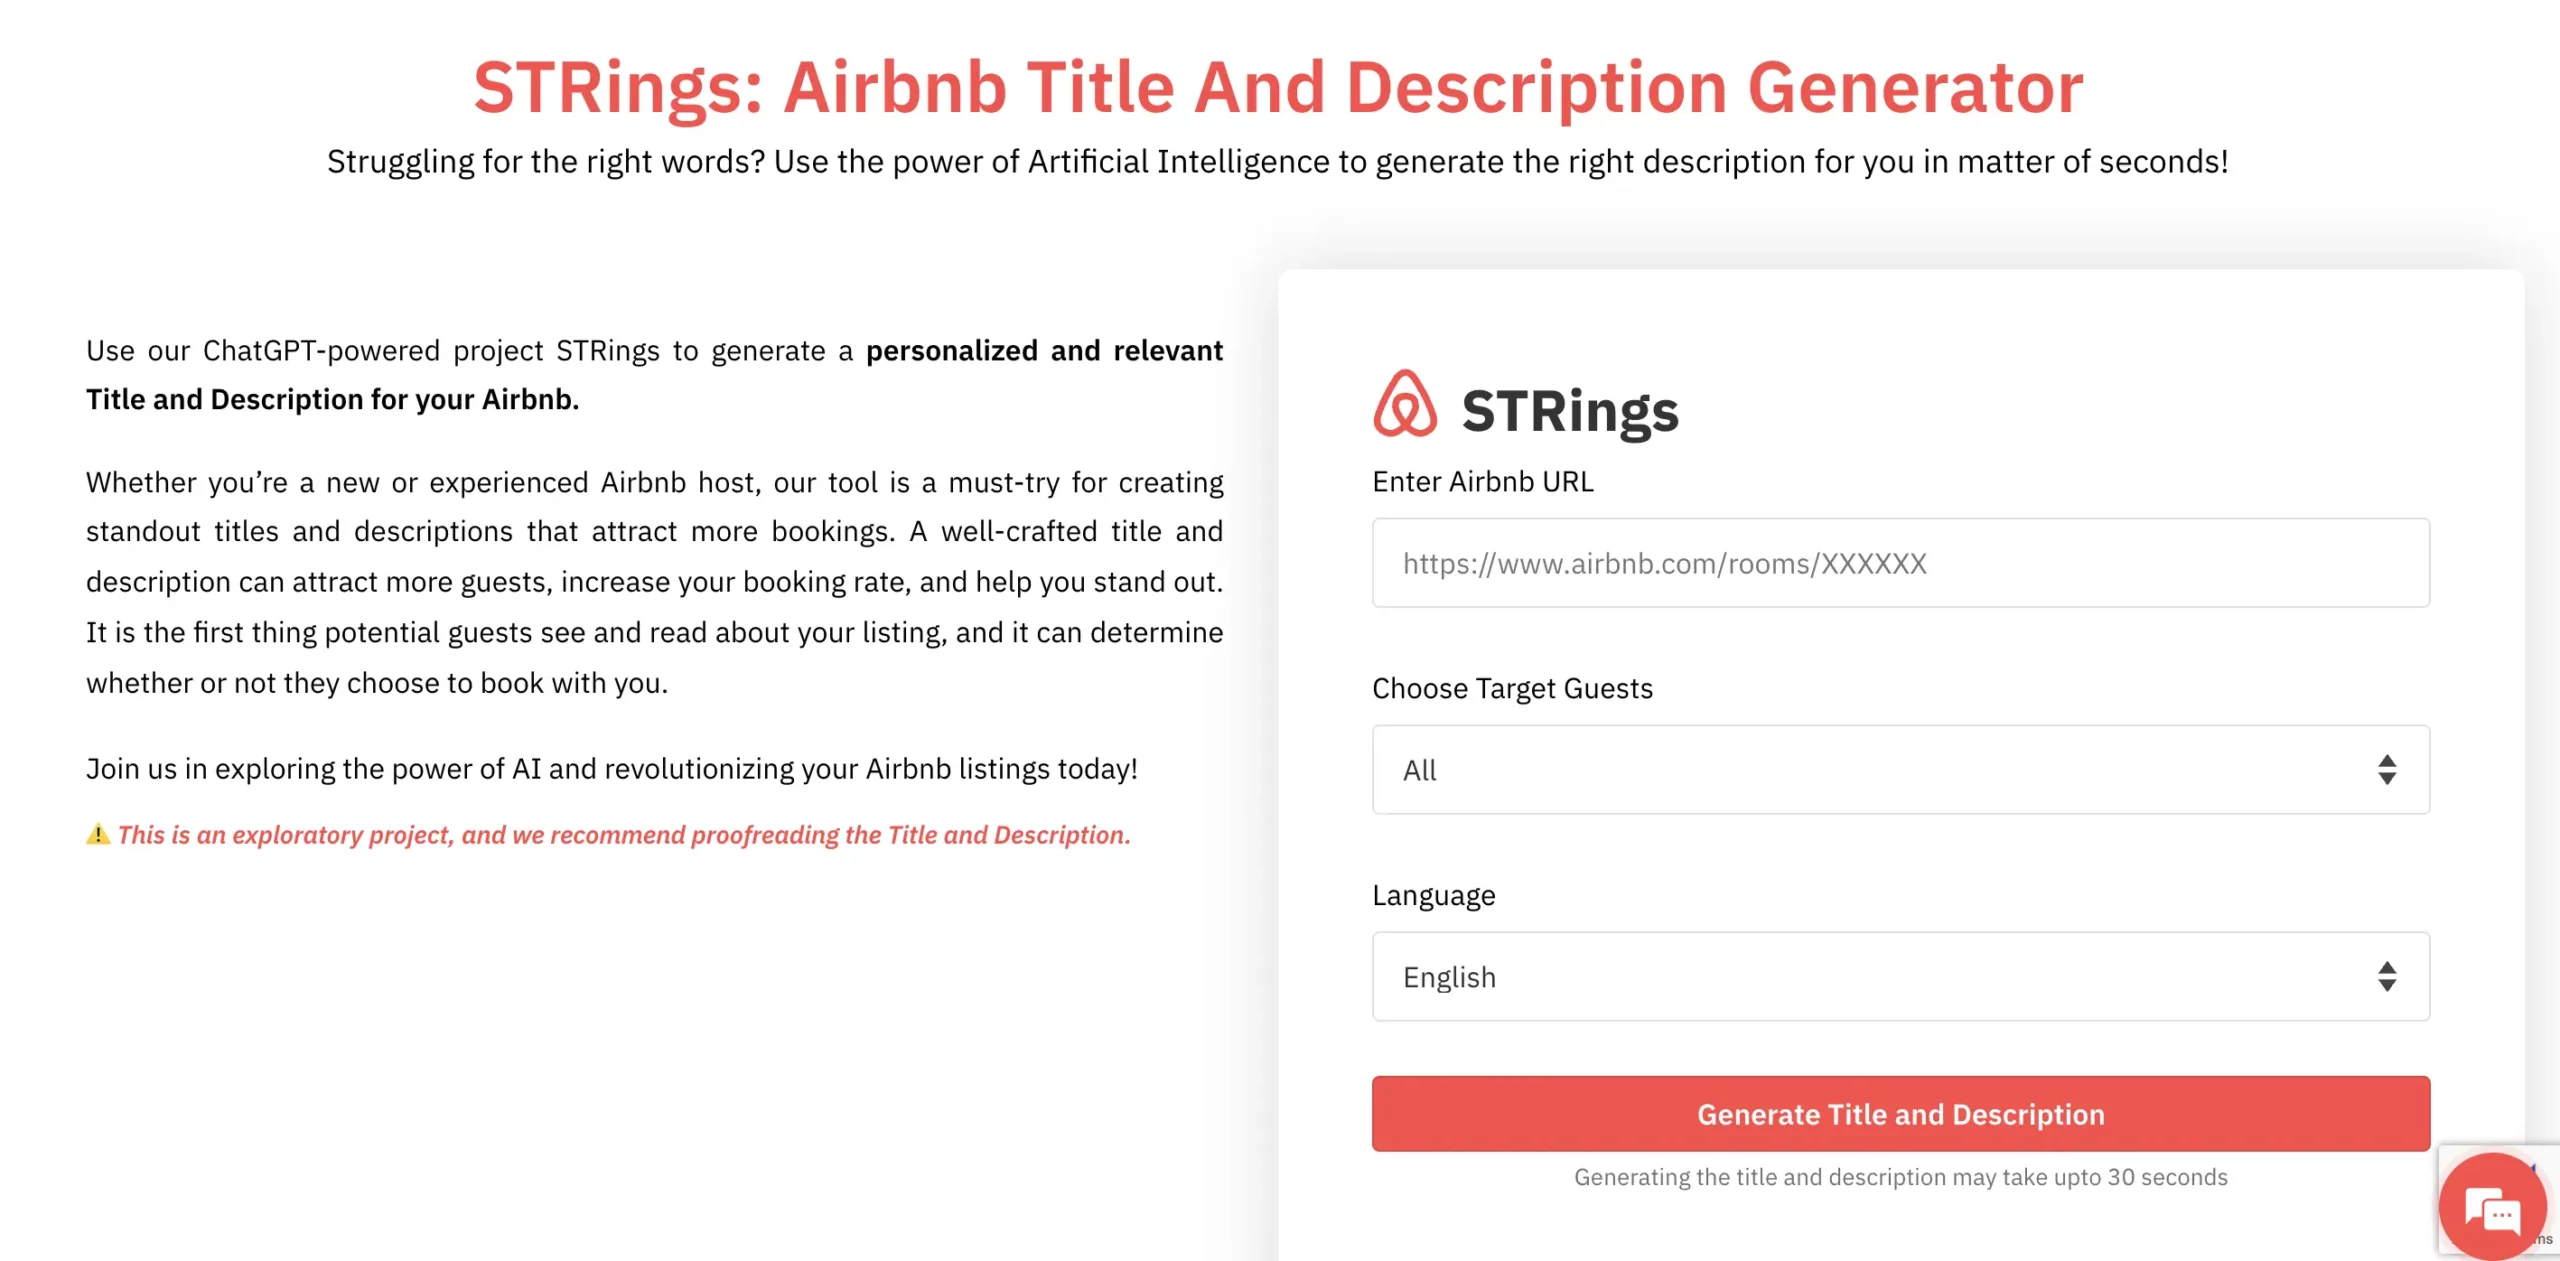This screenshot has height=1261, width=2560.
Task: Click the 'Enter Airbnb URL' label
Action: (1482, 482)
